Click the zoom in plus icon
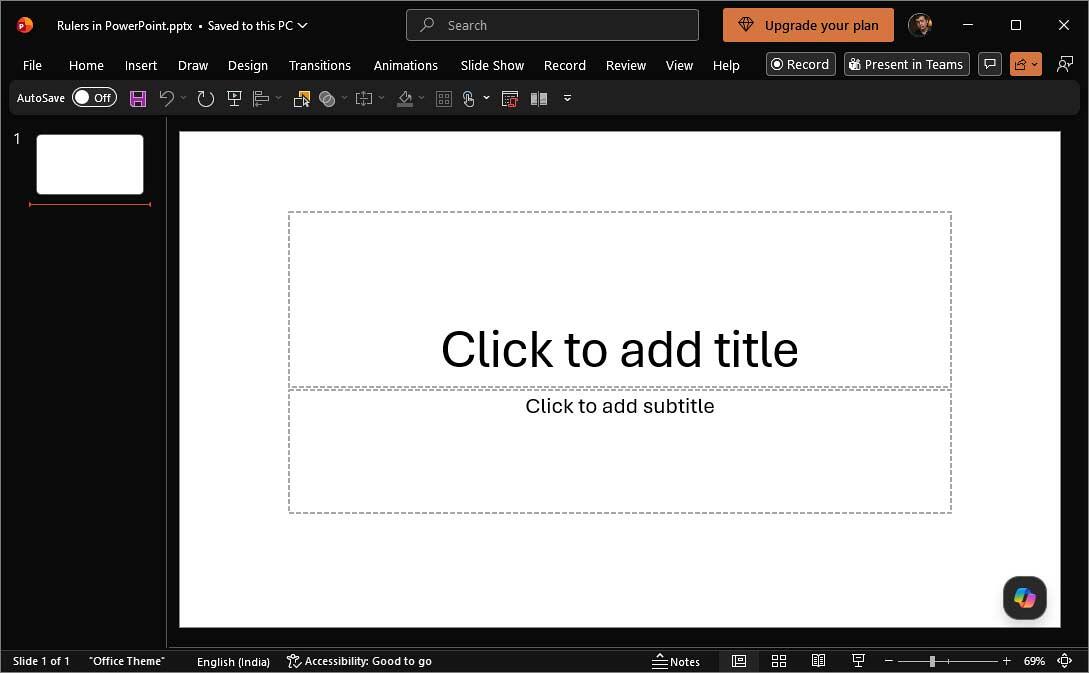Screen dimensions: 1089x673 (x=1006, y=661)
